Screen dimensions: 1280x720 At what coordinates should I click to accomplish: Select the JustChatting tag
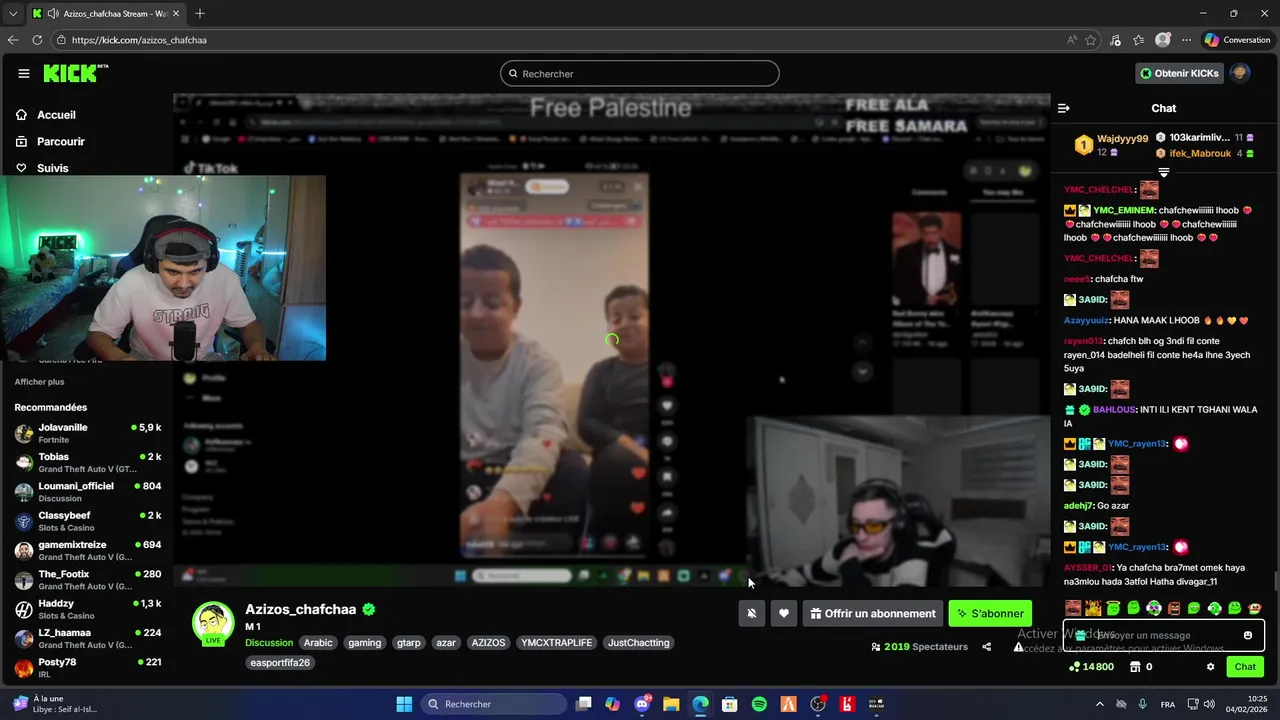point(639,643)
